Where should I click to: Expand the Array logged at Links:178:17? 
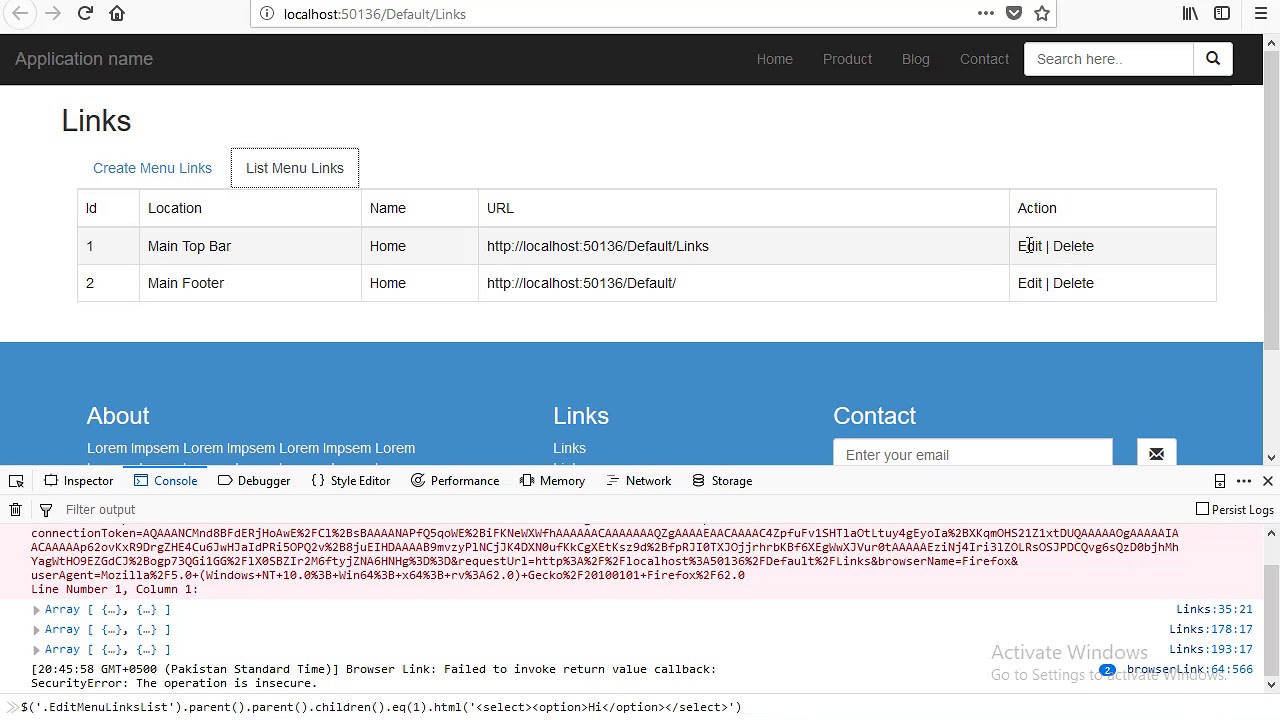tap(36, 630)
